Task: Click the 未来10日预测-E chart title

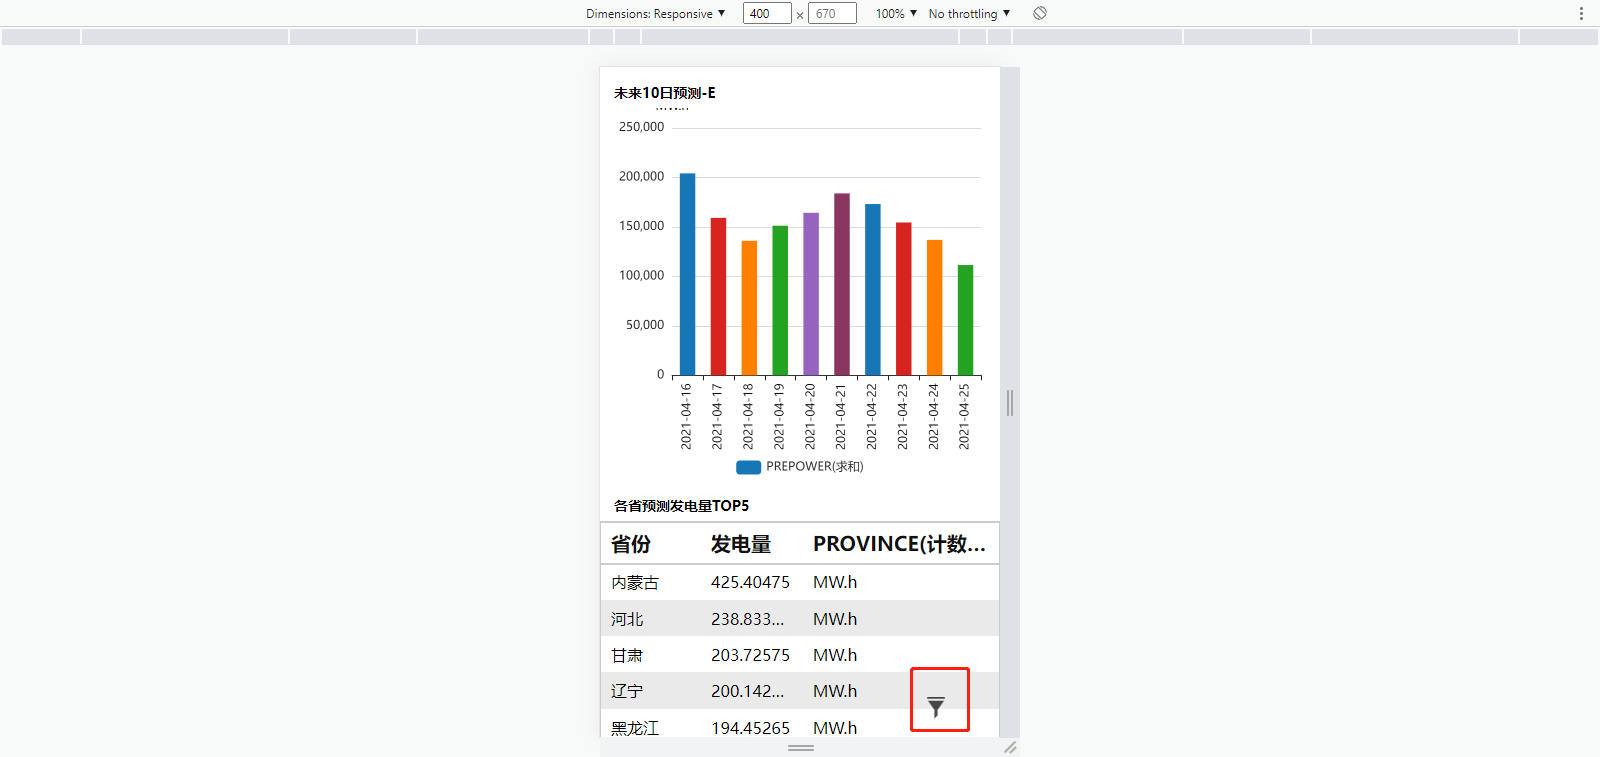Action: (665, 93)
